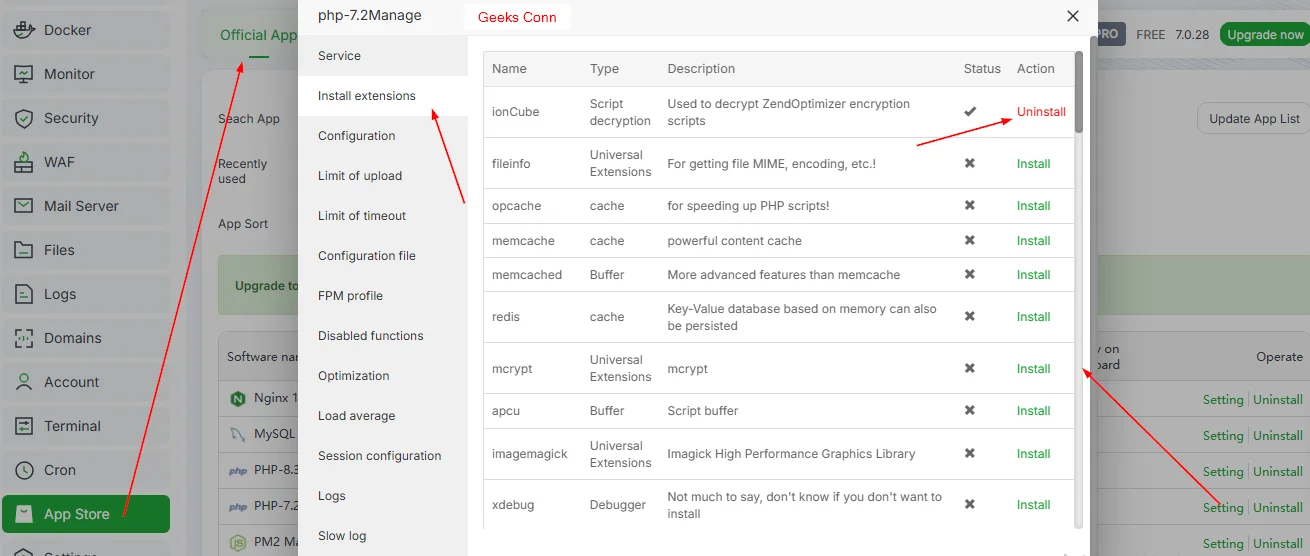Image resolution: width=1310 pixels, height=556 pixels.
Task: Install the memcached extension
Action: pos(1033,275)
